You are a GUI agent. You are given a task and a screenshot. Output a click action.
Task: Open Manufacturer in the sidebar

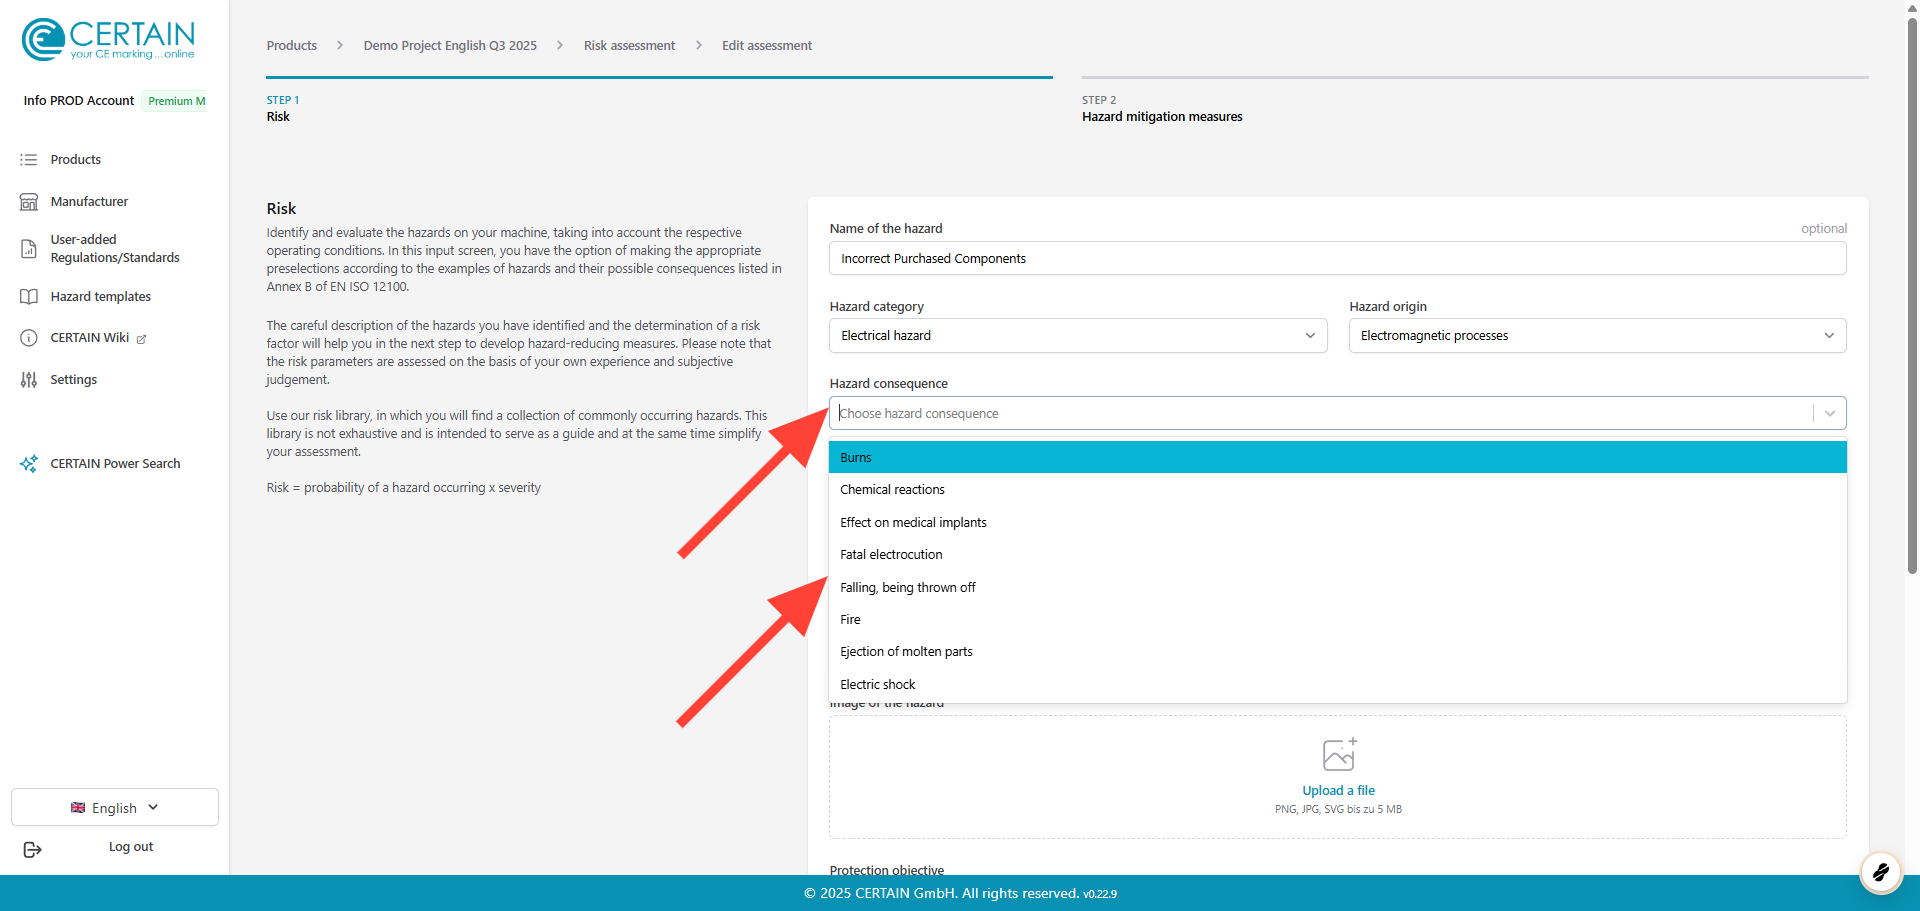89,202
